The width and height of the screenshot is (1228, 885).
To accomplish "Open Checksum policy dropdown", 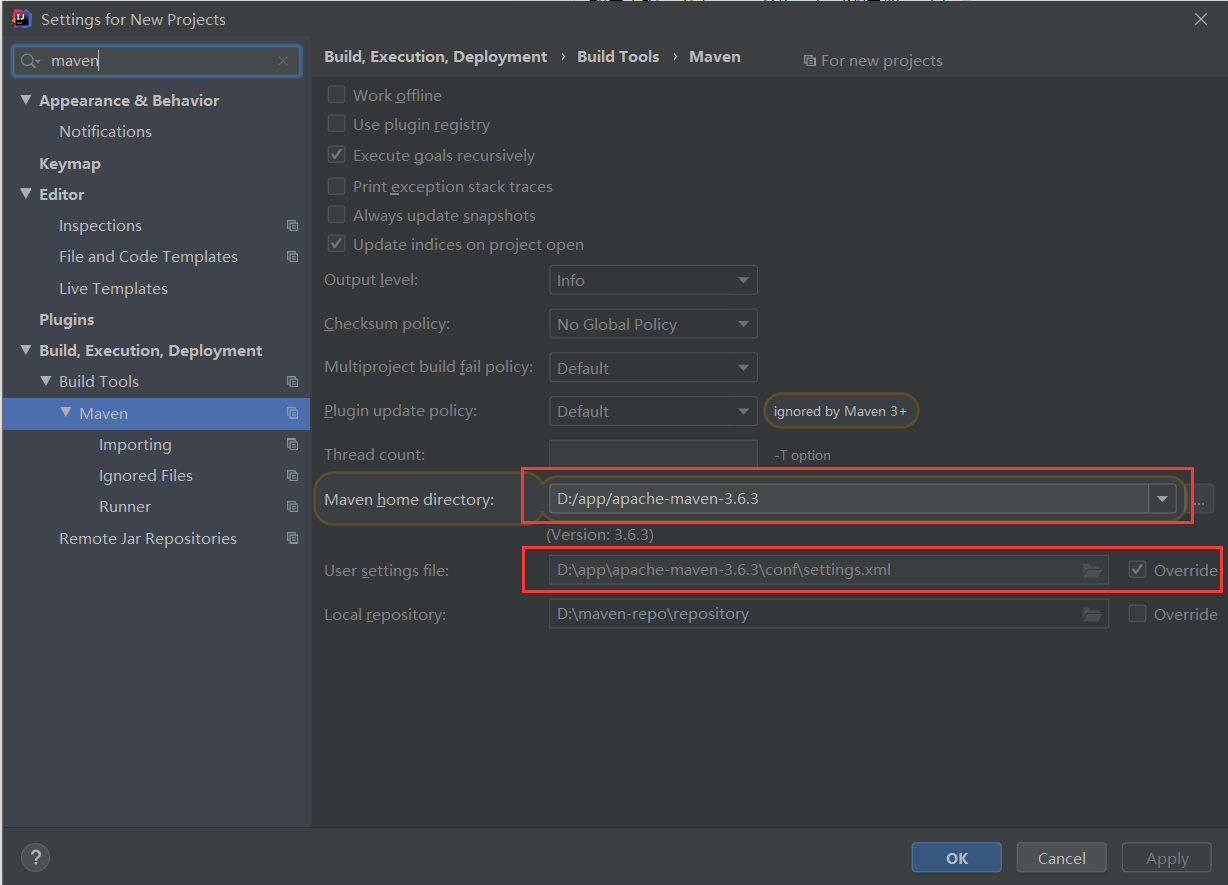I will click(x=653, y=324).
